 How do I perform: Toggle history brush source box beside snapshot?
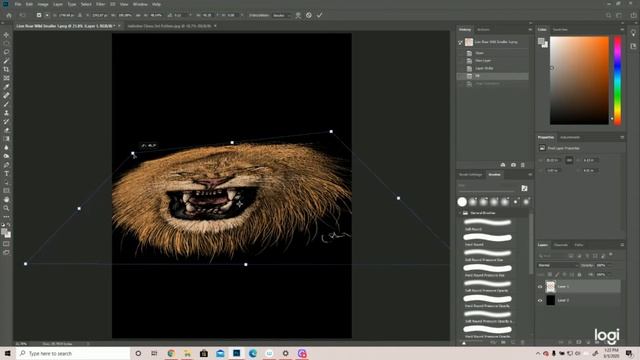click(x=460, y=42)
